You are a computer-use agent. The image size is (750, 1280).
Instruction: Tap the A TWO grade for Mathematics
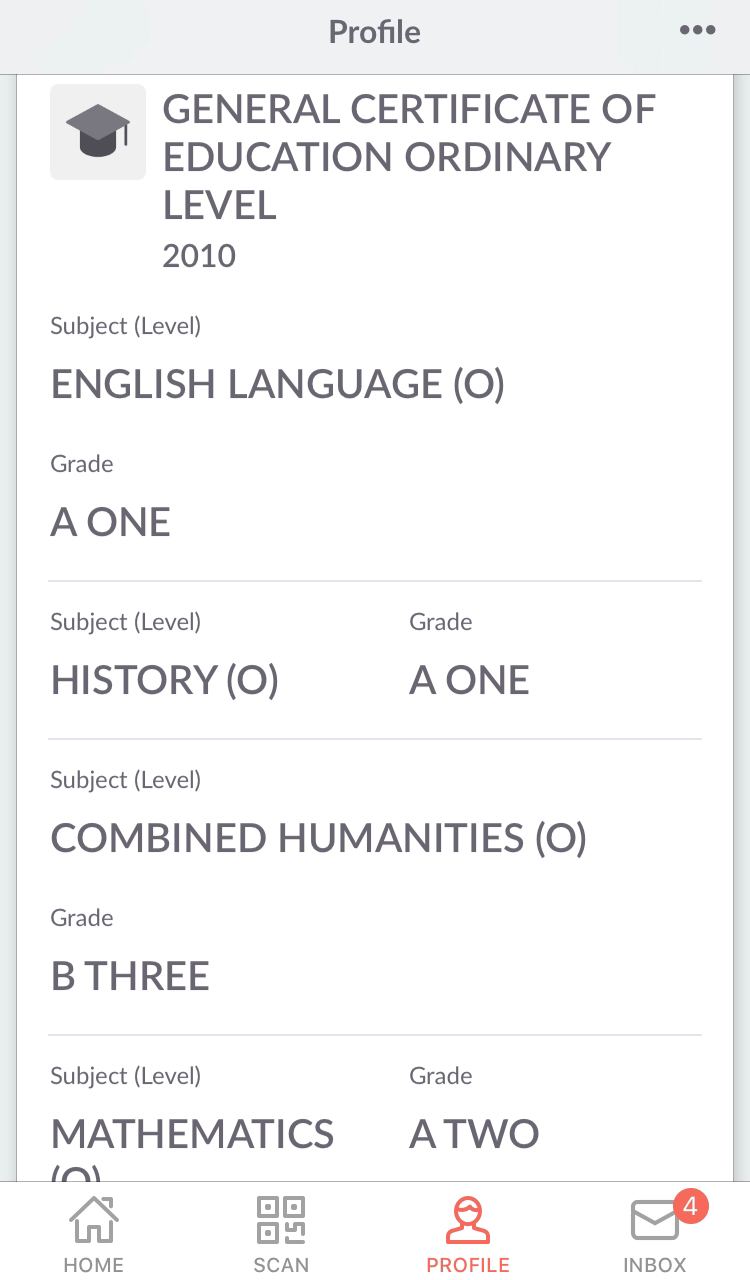click(x=474, y=1134)
